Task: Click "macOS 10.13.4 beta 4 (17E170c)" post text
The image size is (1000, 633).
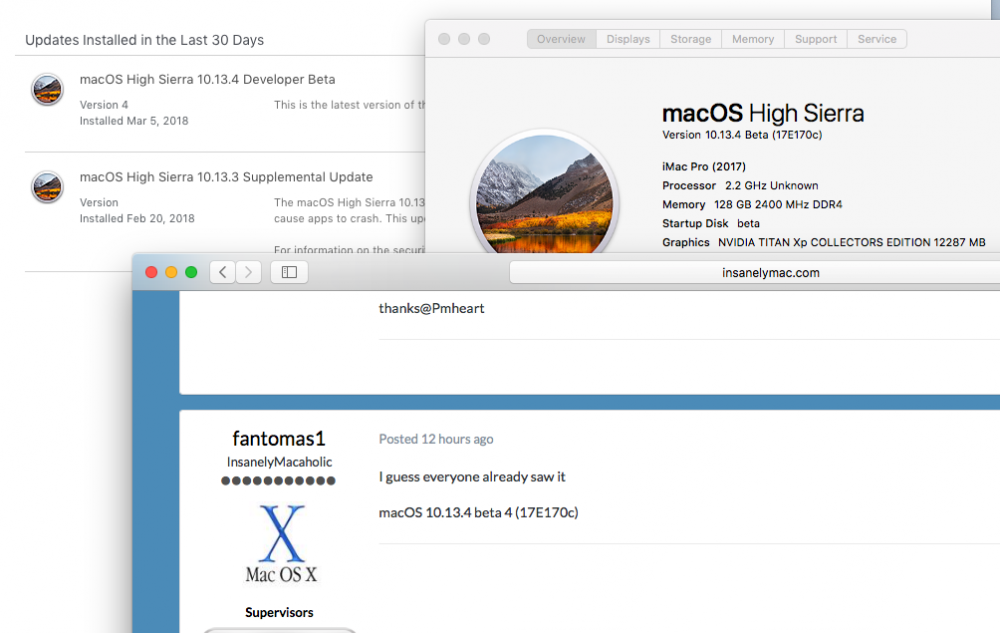Action: (x=478, y=513)
